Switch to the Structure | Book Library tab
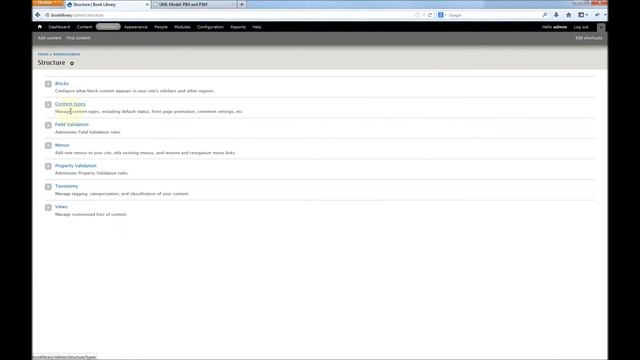Image resolution: width=640 pixels, height=360 pixels. coord(107,4)
